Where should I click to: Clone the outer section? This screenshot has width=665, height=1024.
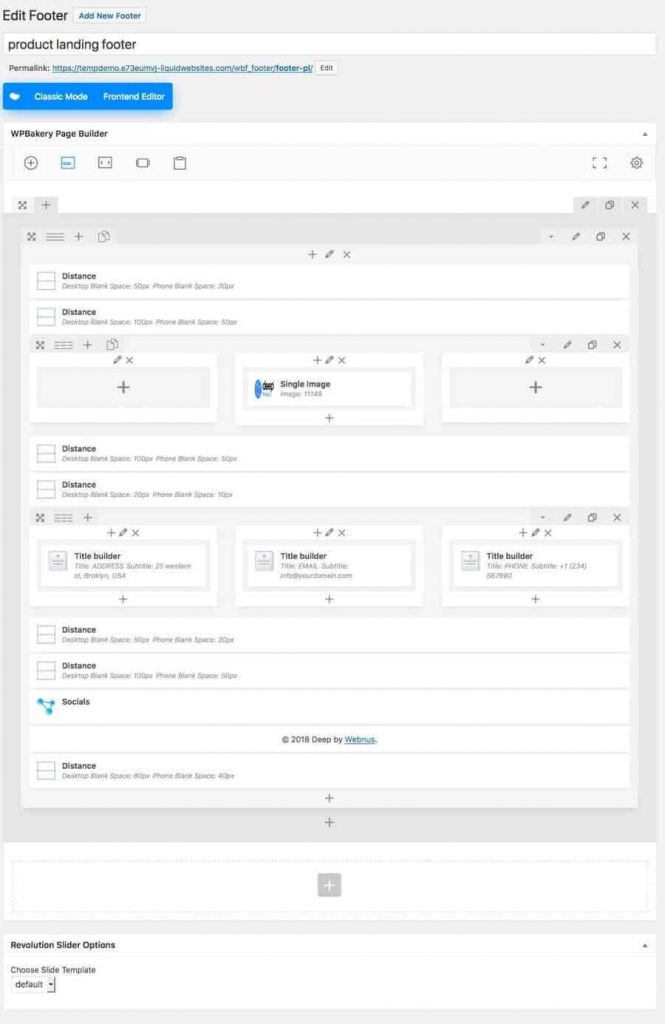(609, 205)
